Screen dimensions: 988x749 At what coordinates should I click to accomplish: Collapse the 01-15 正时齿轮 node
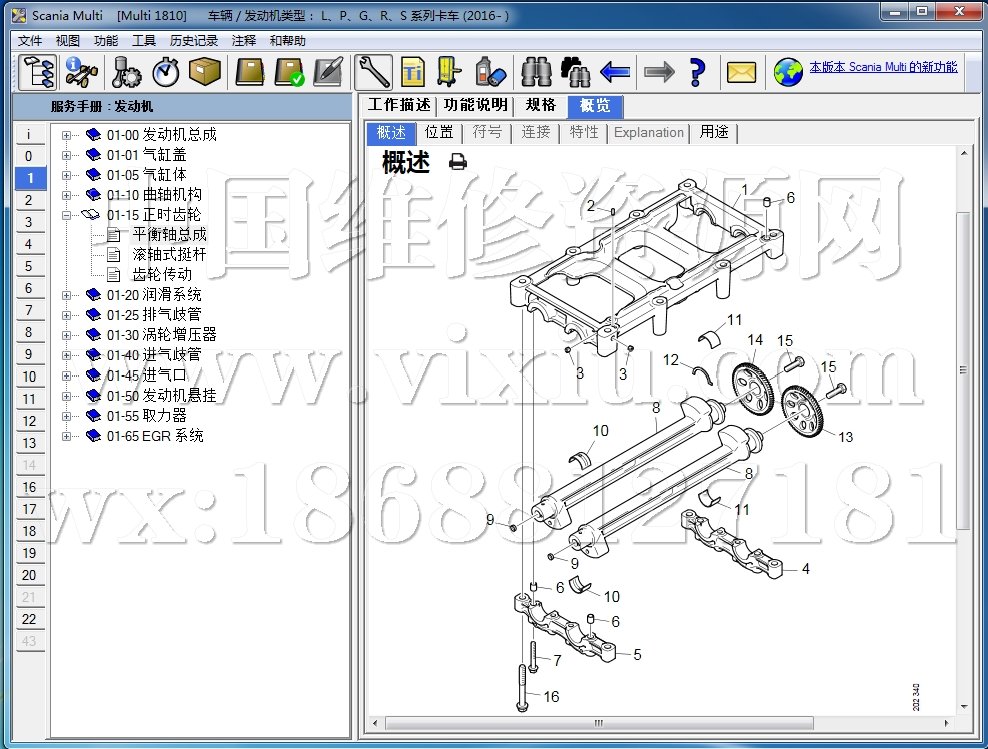click(67, 215)
